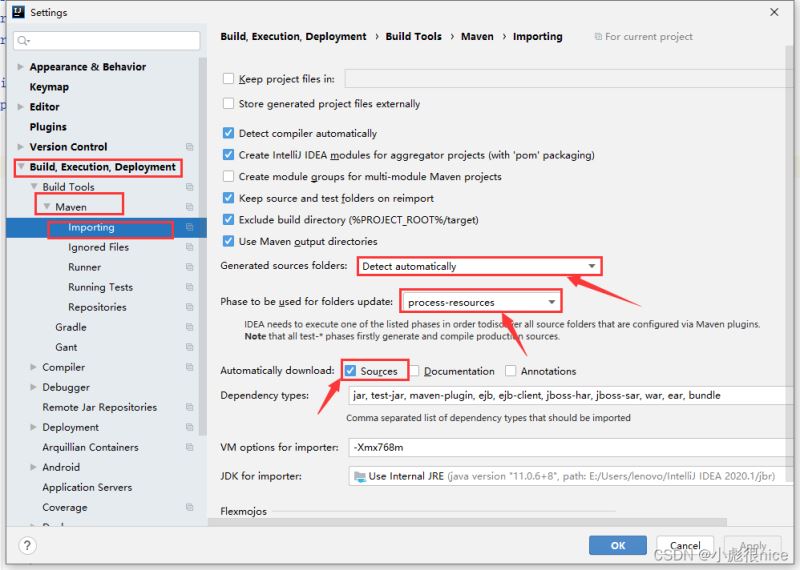Open Ignored Files settings page
Viewport: 800px width, 570px height.
(x=98, y=247)
